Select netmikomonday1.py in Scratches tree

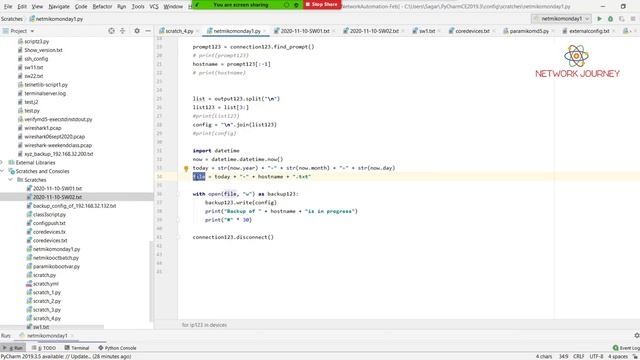[x=56, y=249]
